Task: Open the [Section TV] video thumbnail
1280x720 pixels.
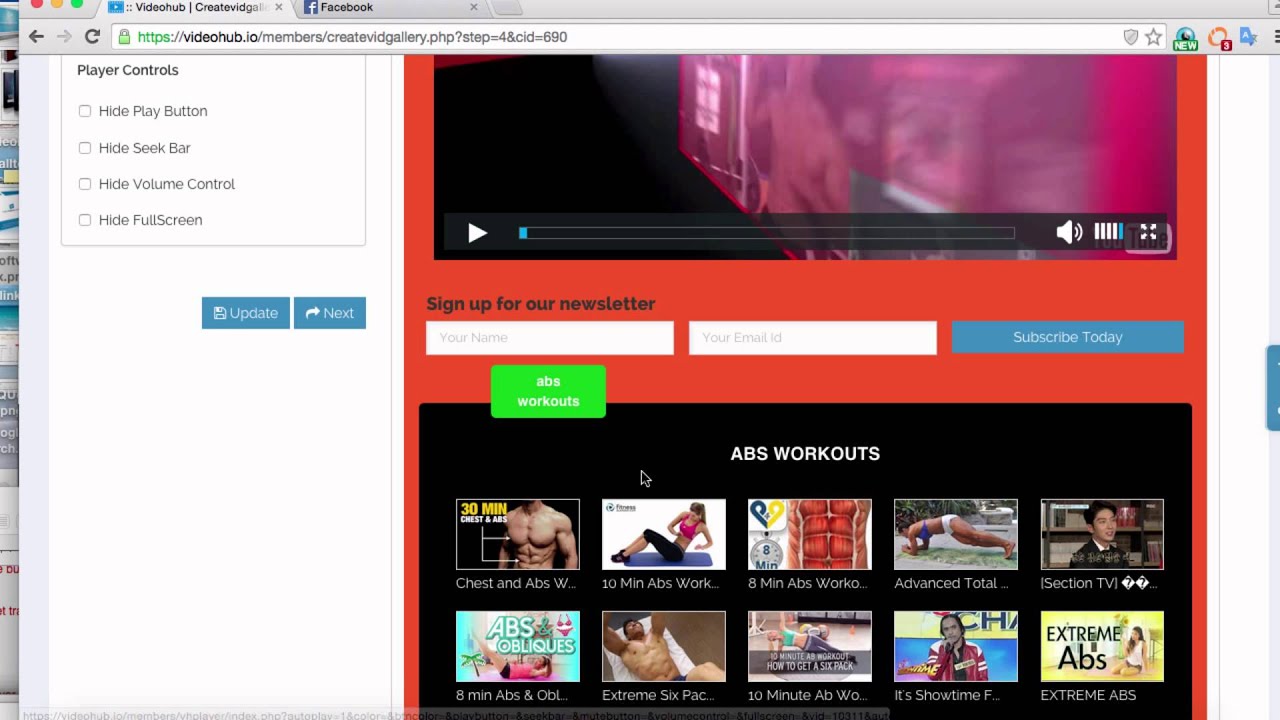Action: tap(1101, 534)
